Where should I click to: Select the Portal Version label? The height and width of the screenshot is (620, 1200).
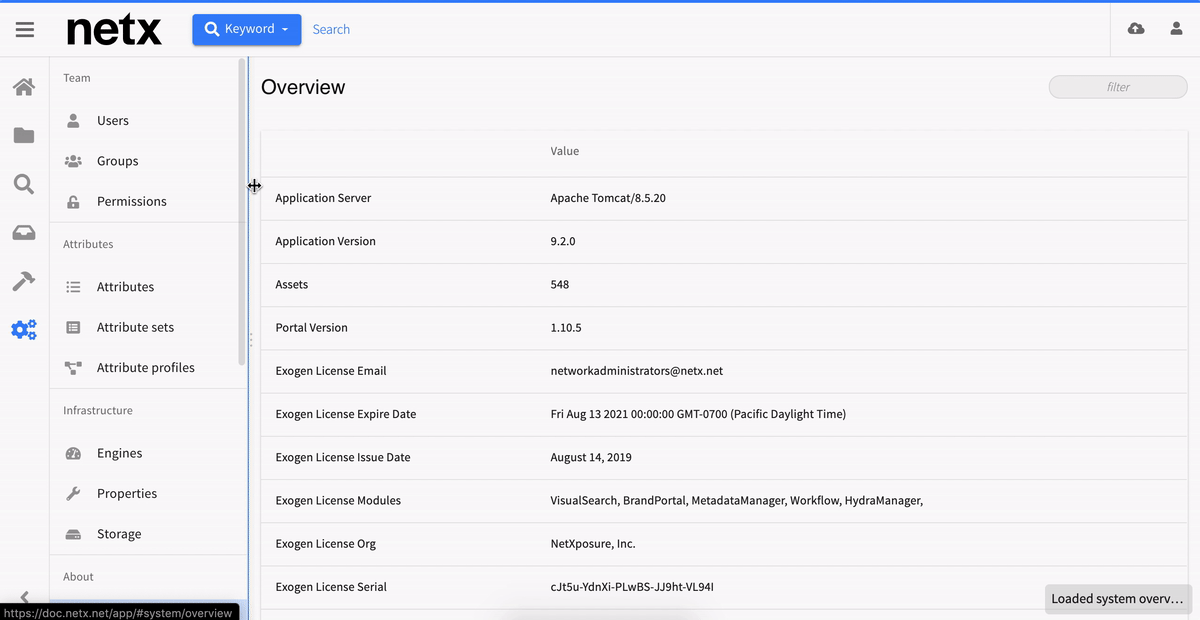tap(312, 328)
